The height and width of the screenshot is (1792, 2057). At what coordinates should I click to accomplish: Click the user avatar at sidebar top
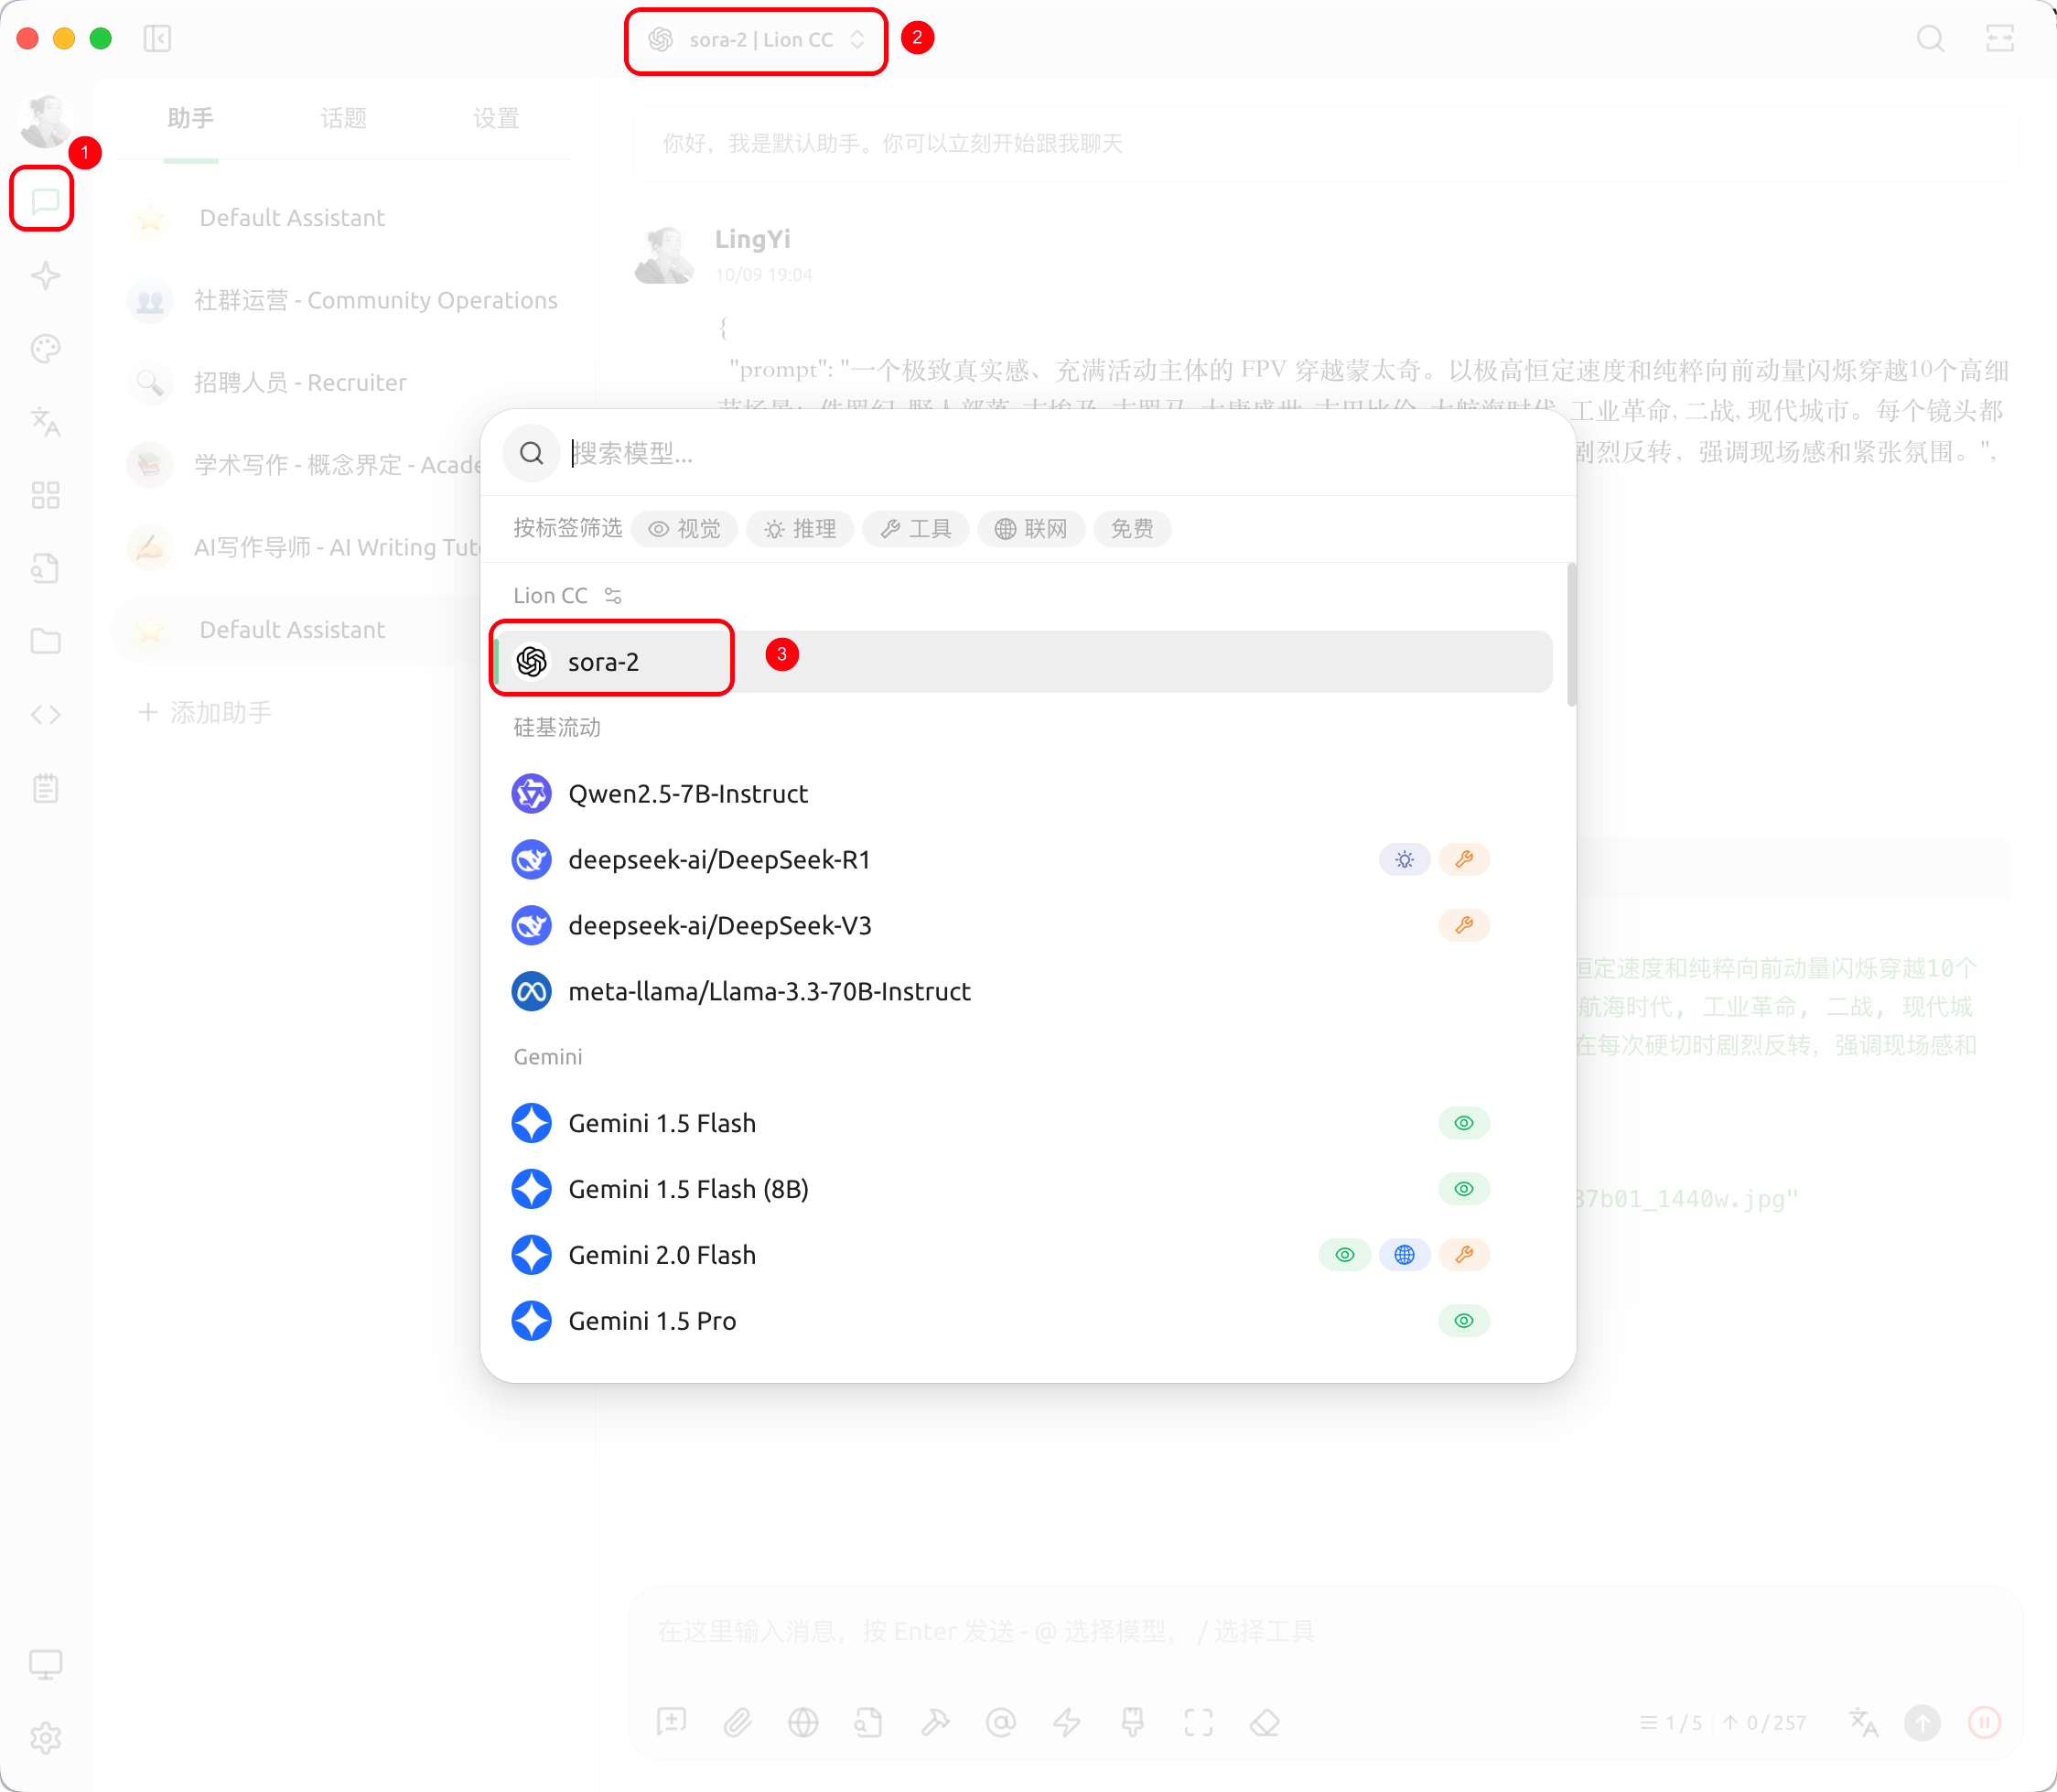[x=45, y=120]
